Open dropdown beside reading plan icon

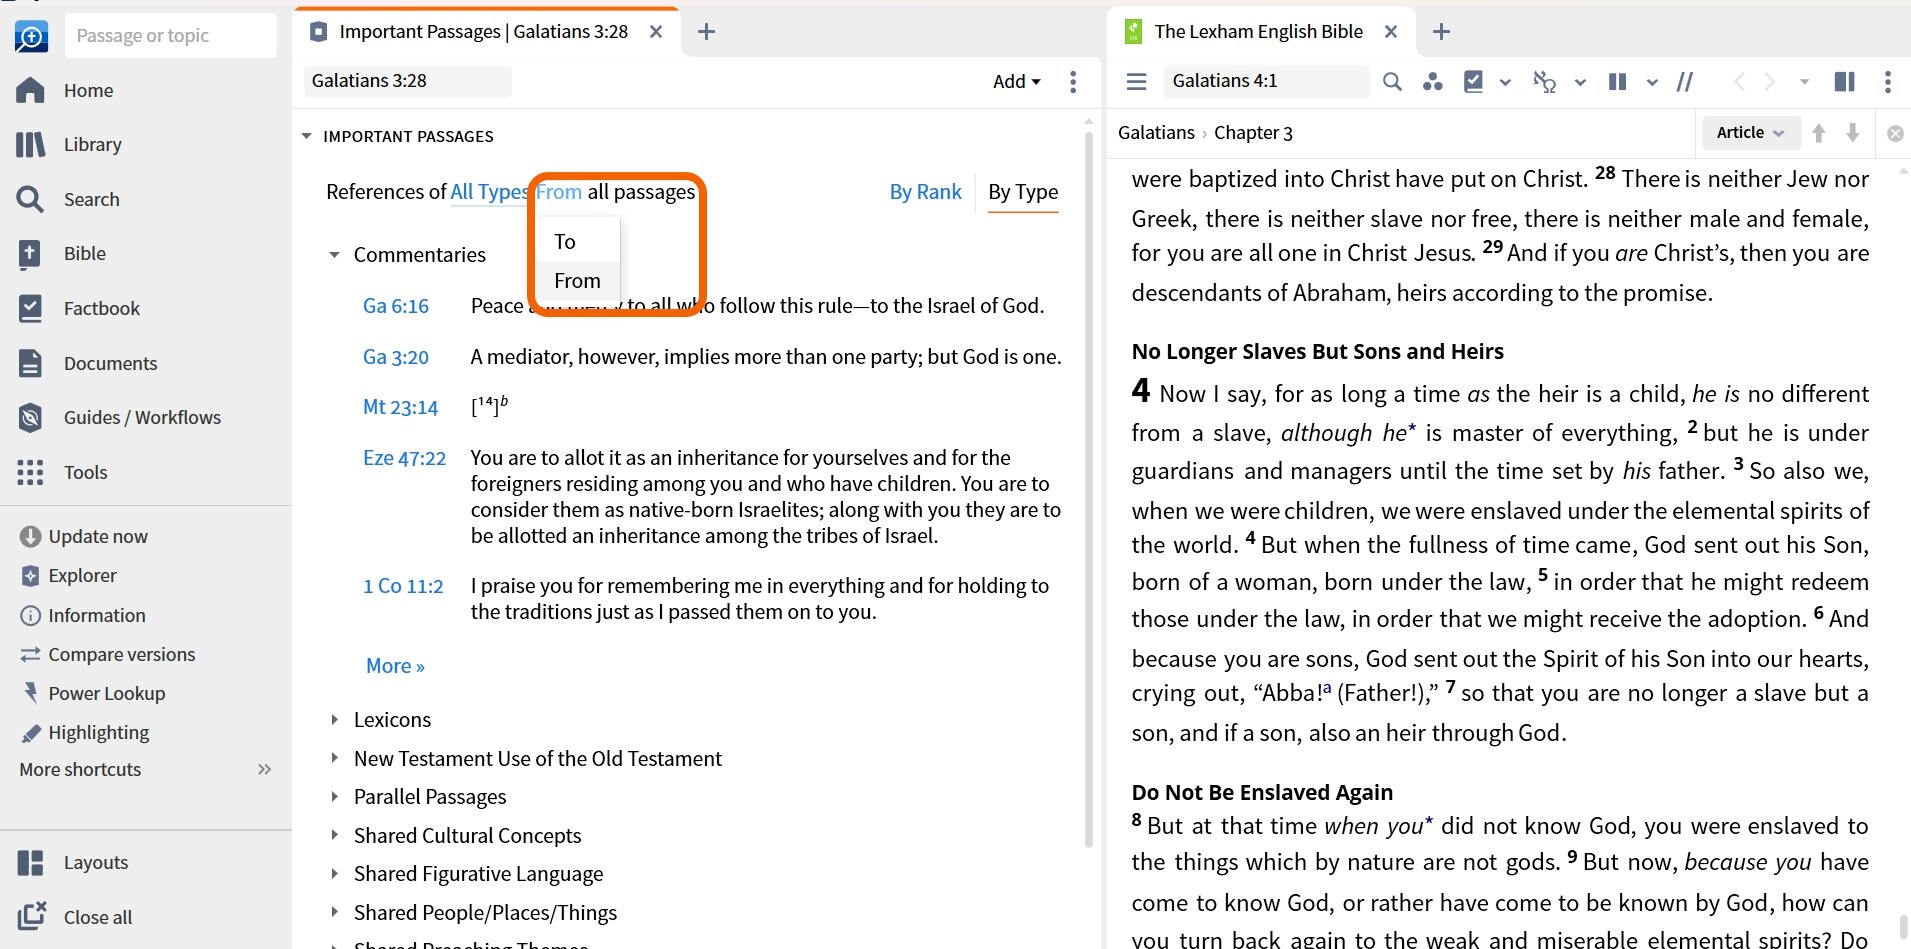point(1505,82)
